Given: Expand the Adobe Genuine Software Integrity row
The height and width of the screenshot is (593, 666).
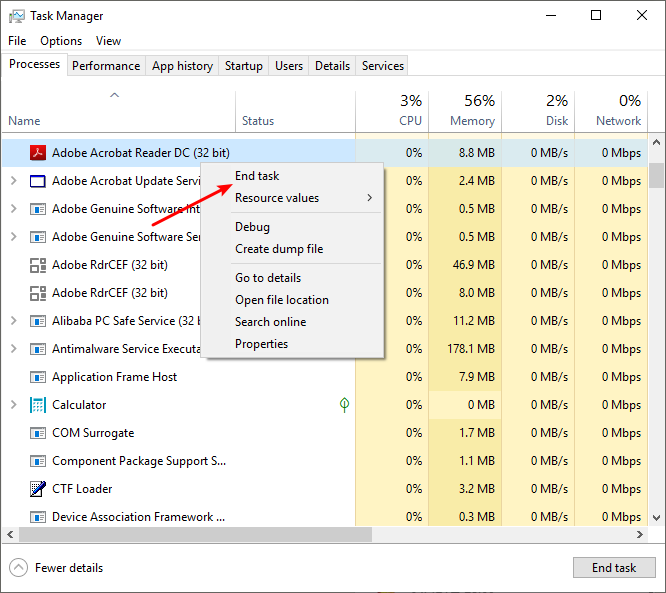Looking at the screenshot, I should tap(14, 209).
